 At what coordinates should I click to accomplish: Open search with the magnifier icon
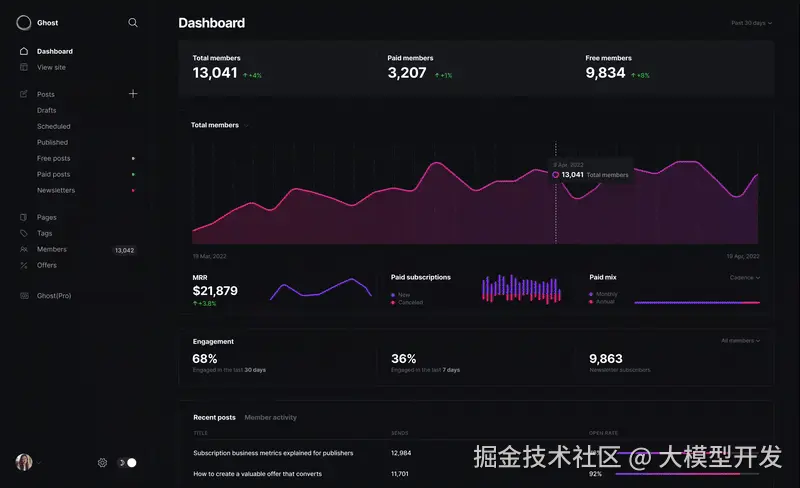(x=133, y=22)
